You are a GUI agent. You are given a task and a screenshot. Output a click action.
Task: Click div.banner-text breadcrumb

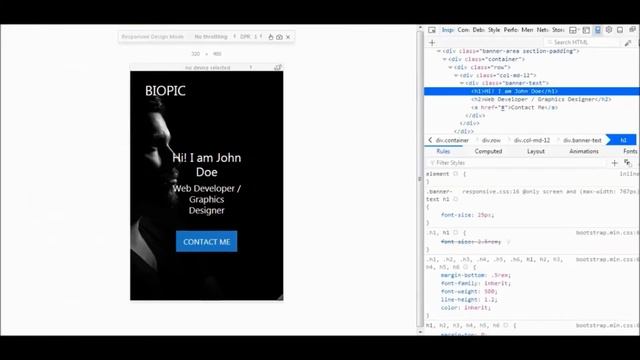click(x=582, y=140)
